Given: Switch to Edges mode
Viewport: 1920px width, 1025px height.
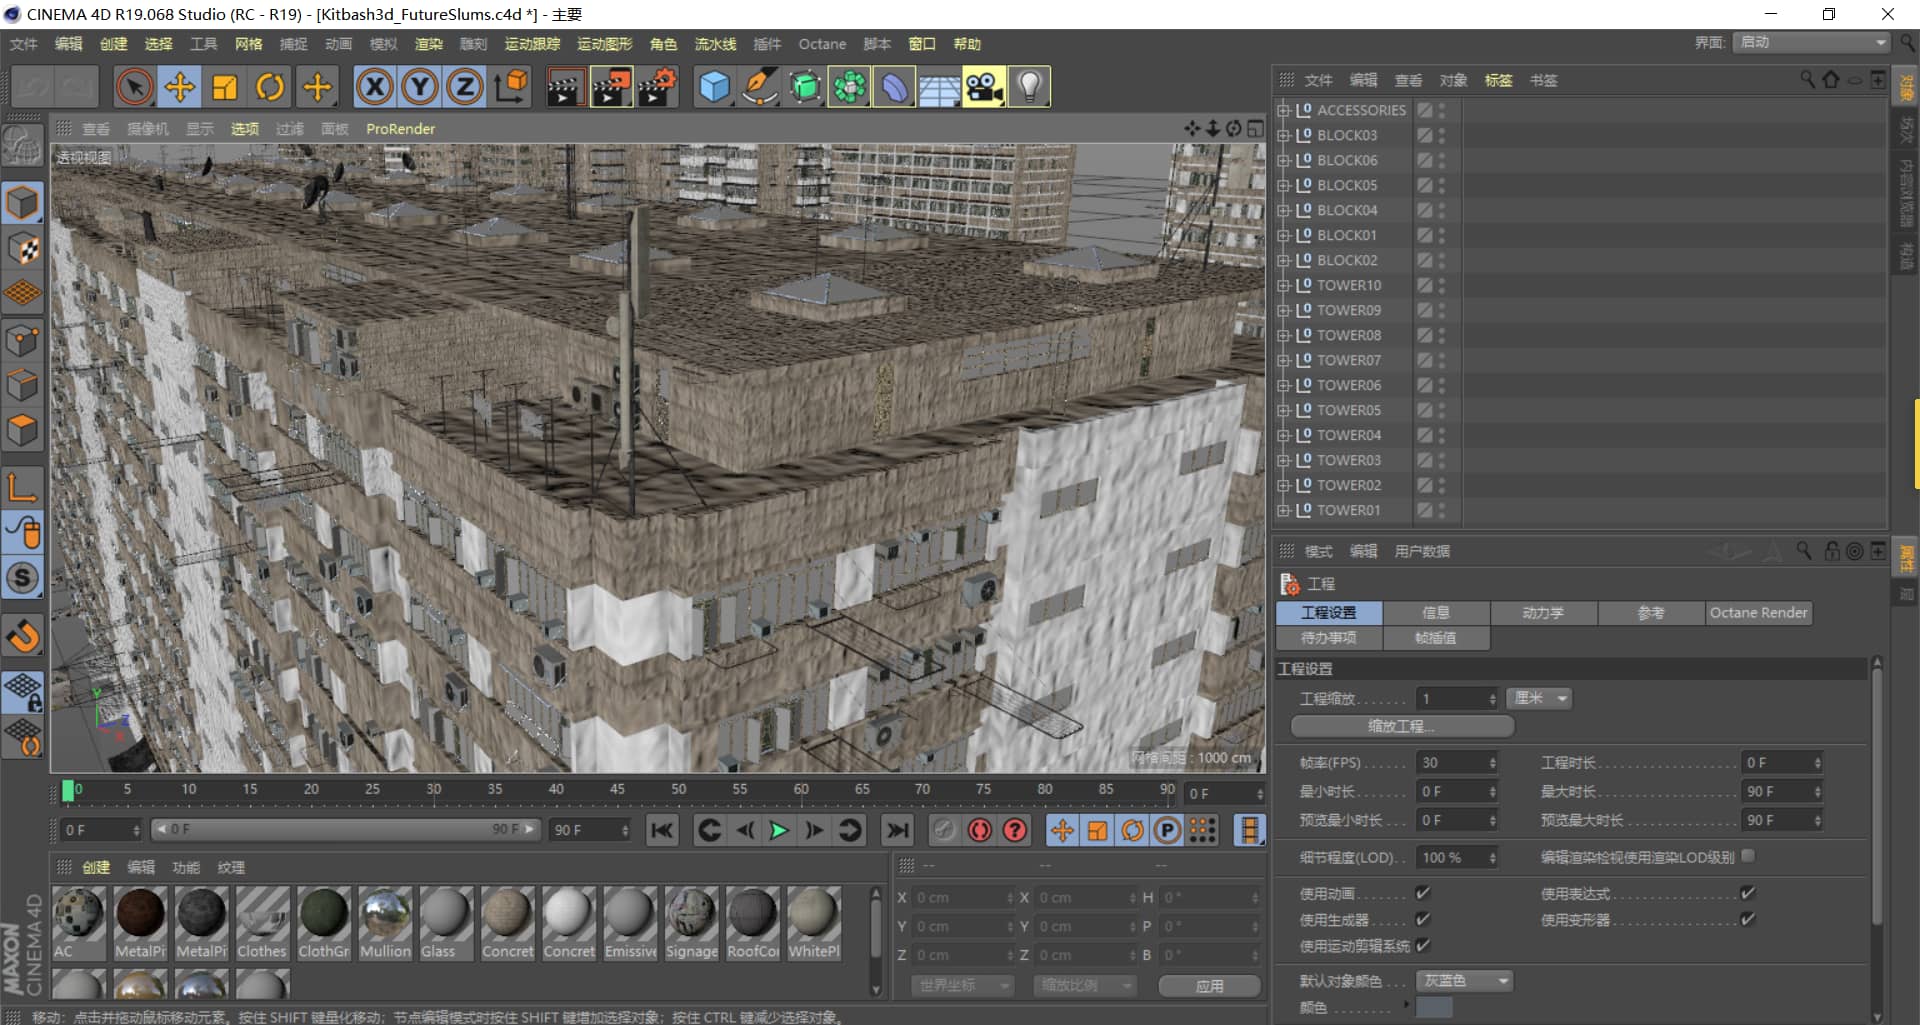Looking at the screenshot, I should [x=22, y=386].
